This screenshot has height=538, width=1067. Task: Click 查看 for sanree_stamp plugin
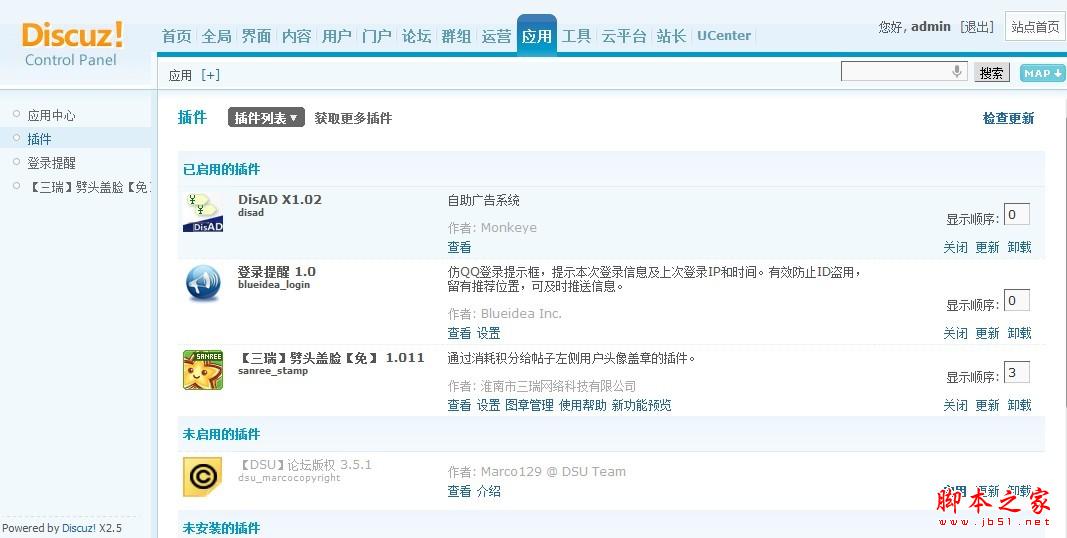pyautogui.click(x=459, y=405)
